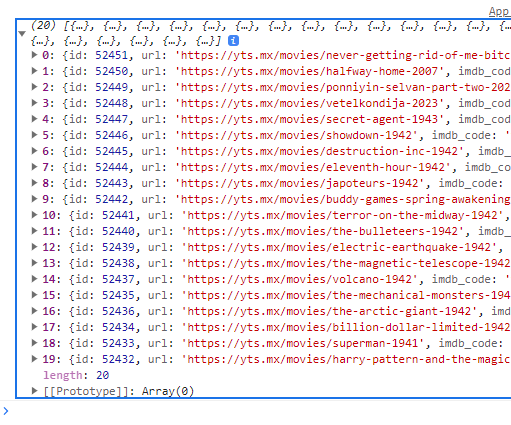The width and height of the screenshot is (511, 425).
Task: Expand the [[Prototype]] Array(0) entry
Action: (34, 391)
